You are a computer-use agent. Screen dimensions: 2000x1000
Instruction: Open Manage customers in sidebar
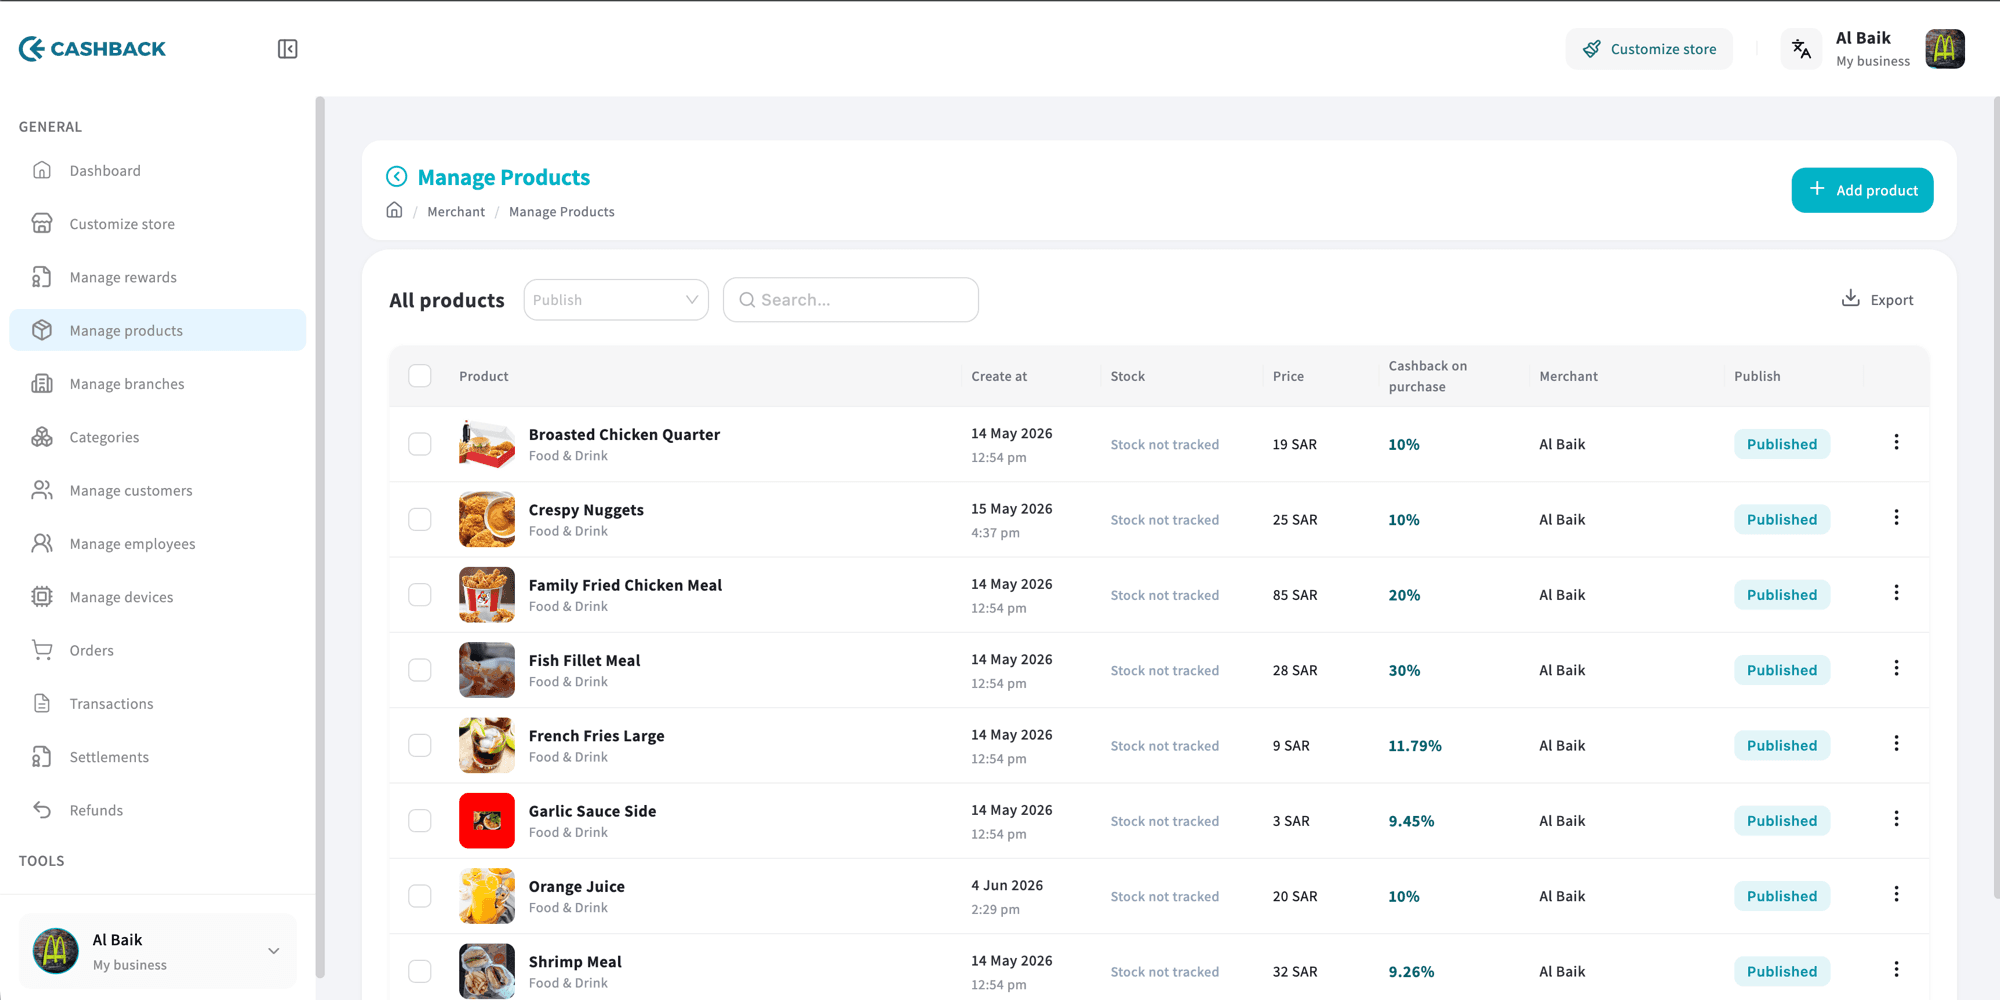158,490
